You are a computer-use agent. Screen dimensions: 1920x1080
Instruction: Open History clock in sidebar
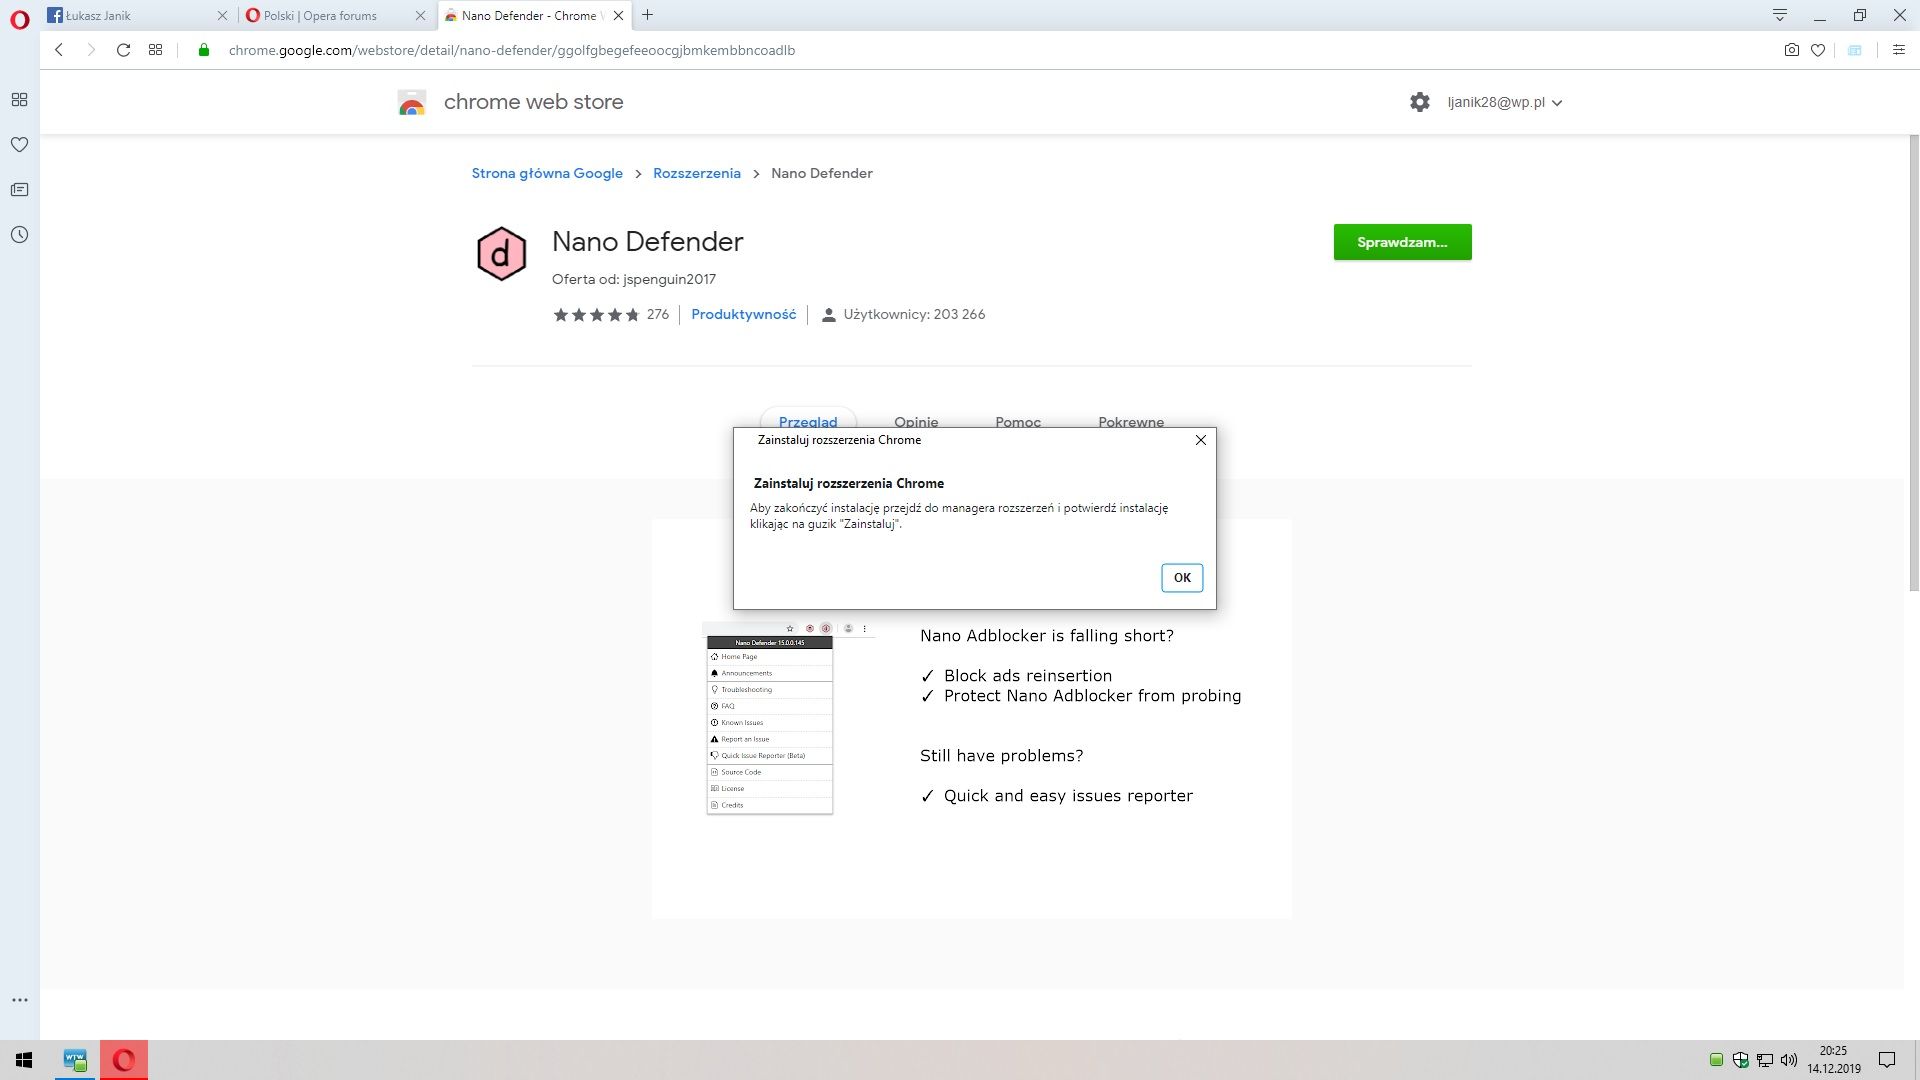coord(19,235)
